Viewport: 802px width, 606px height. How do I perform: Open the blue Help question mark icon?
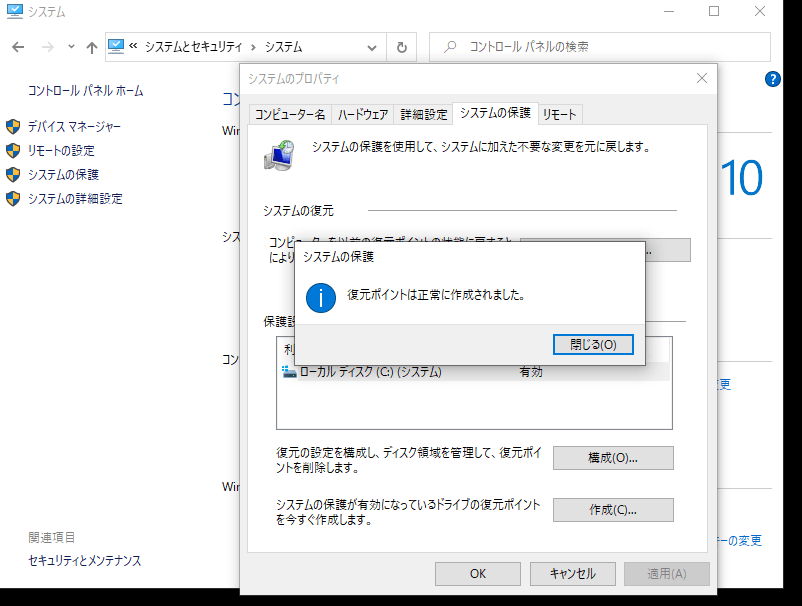772,79
